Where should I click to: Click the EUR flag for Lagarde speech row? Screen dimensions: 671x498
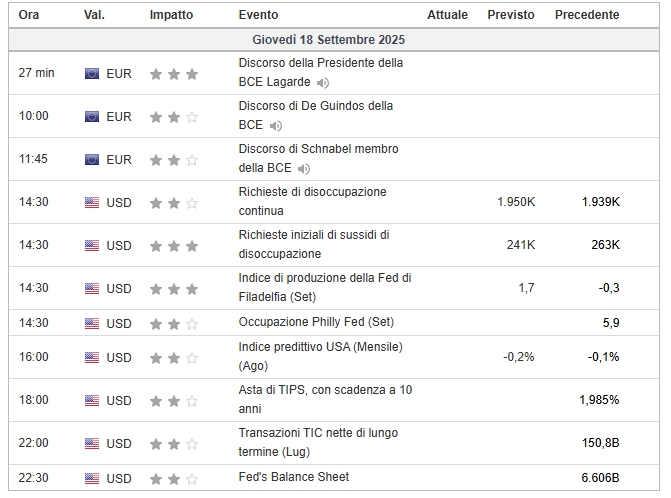(92, 73)
